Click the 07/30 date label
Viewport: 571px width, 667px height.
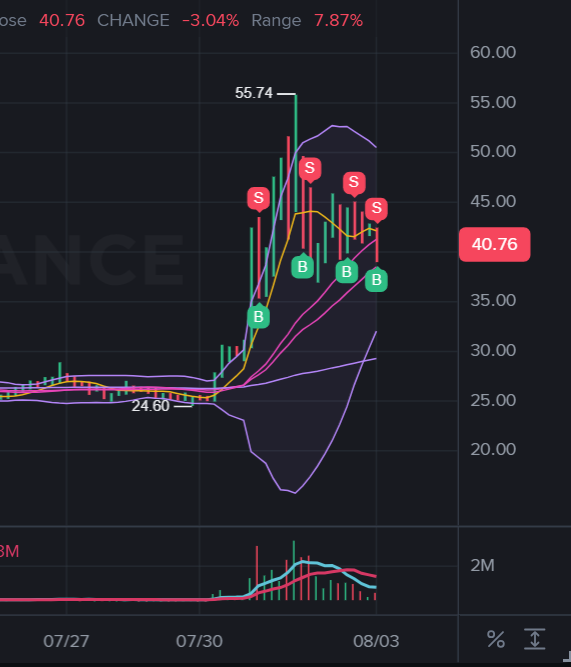pyautogui.click(x=200, y=641)
